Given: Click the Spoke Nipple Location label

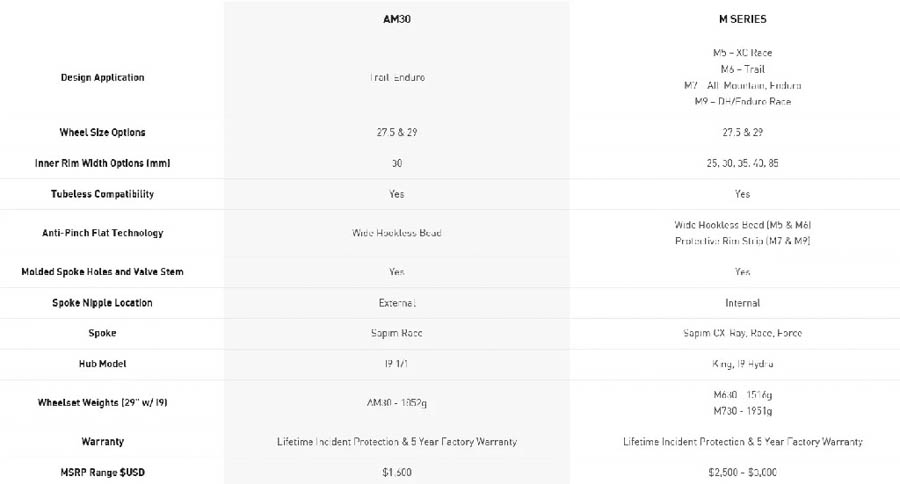Looking at the screenshot, I should pos(102,303).
